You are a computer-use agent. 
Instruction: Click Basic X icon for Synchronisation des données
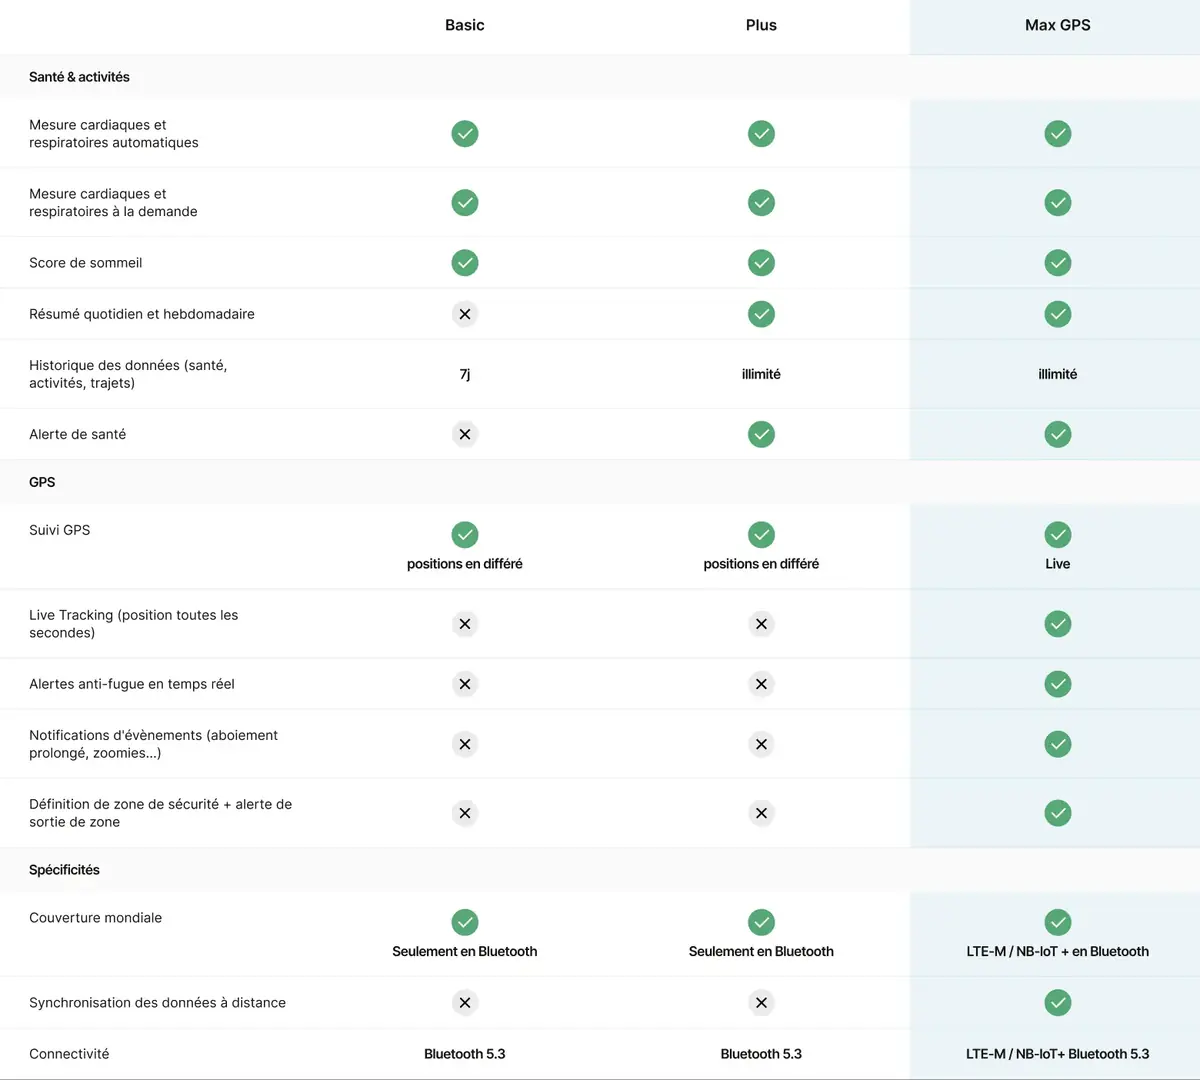pyautogui.click(x=465, y=1003)
